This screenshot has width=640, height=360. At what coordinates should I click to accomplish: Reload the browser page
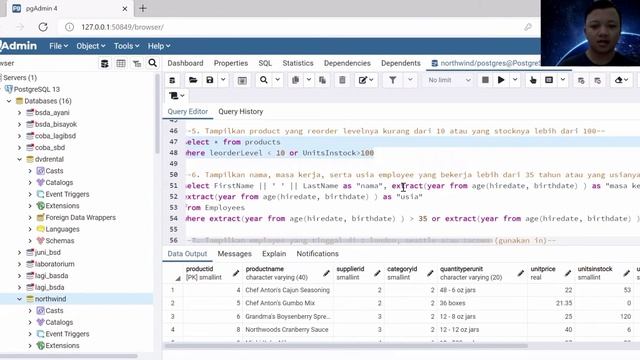pos(43,27)
